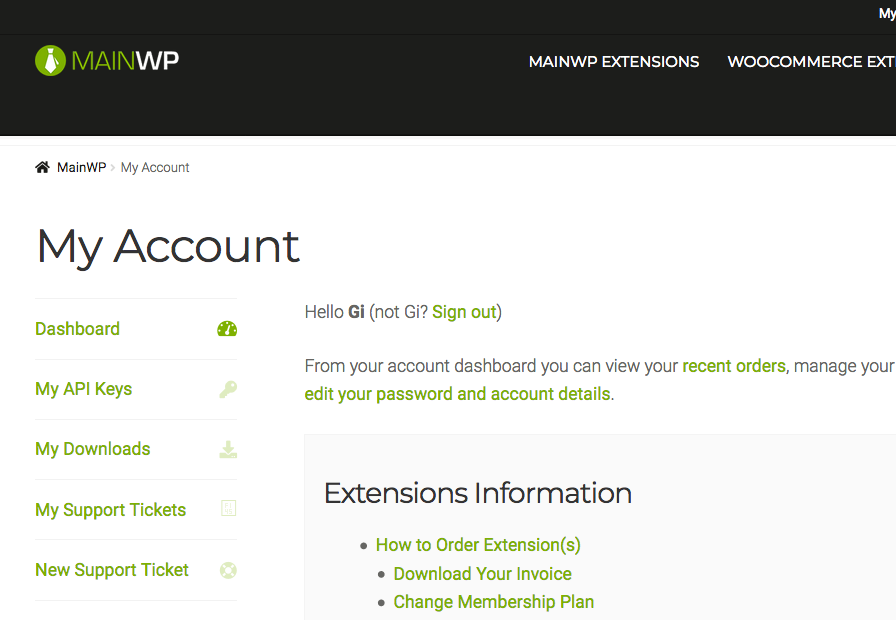
Task: Go to My API Keys
Action: [83, 389]
